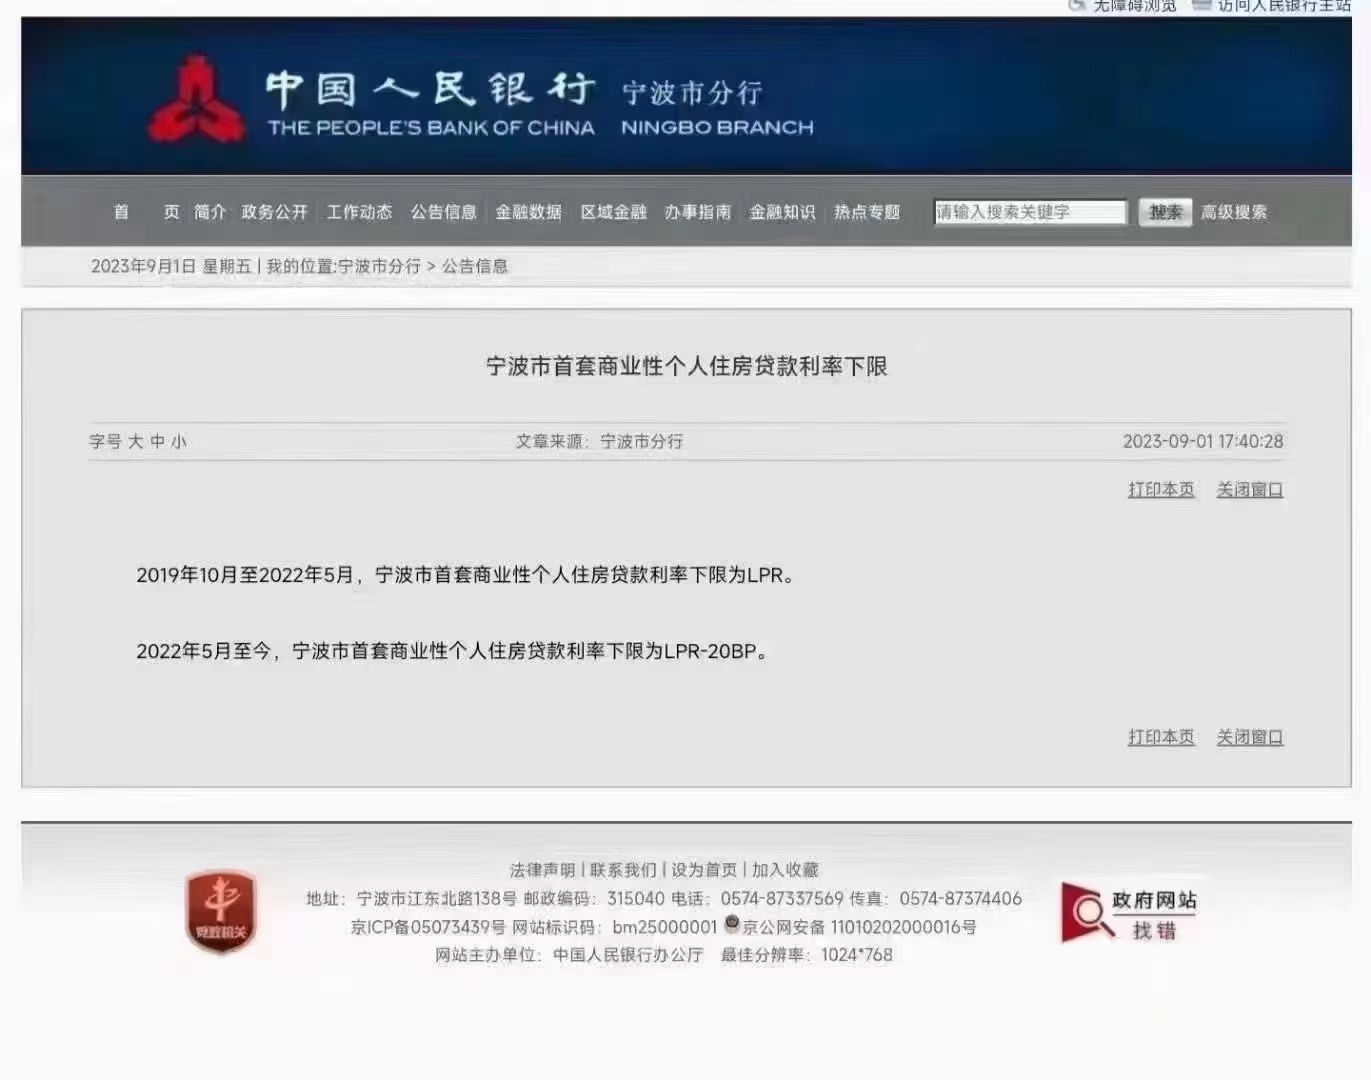The width and height of the screenshot is (1371, 1080).
Task: Click the 设为首页 footer link
Action: click(704, 870)
